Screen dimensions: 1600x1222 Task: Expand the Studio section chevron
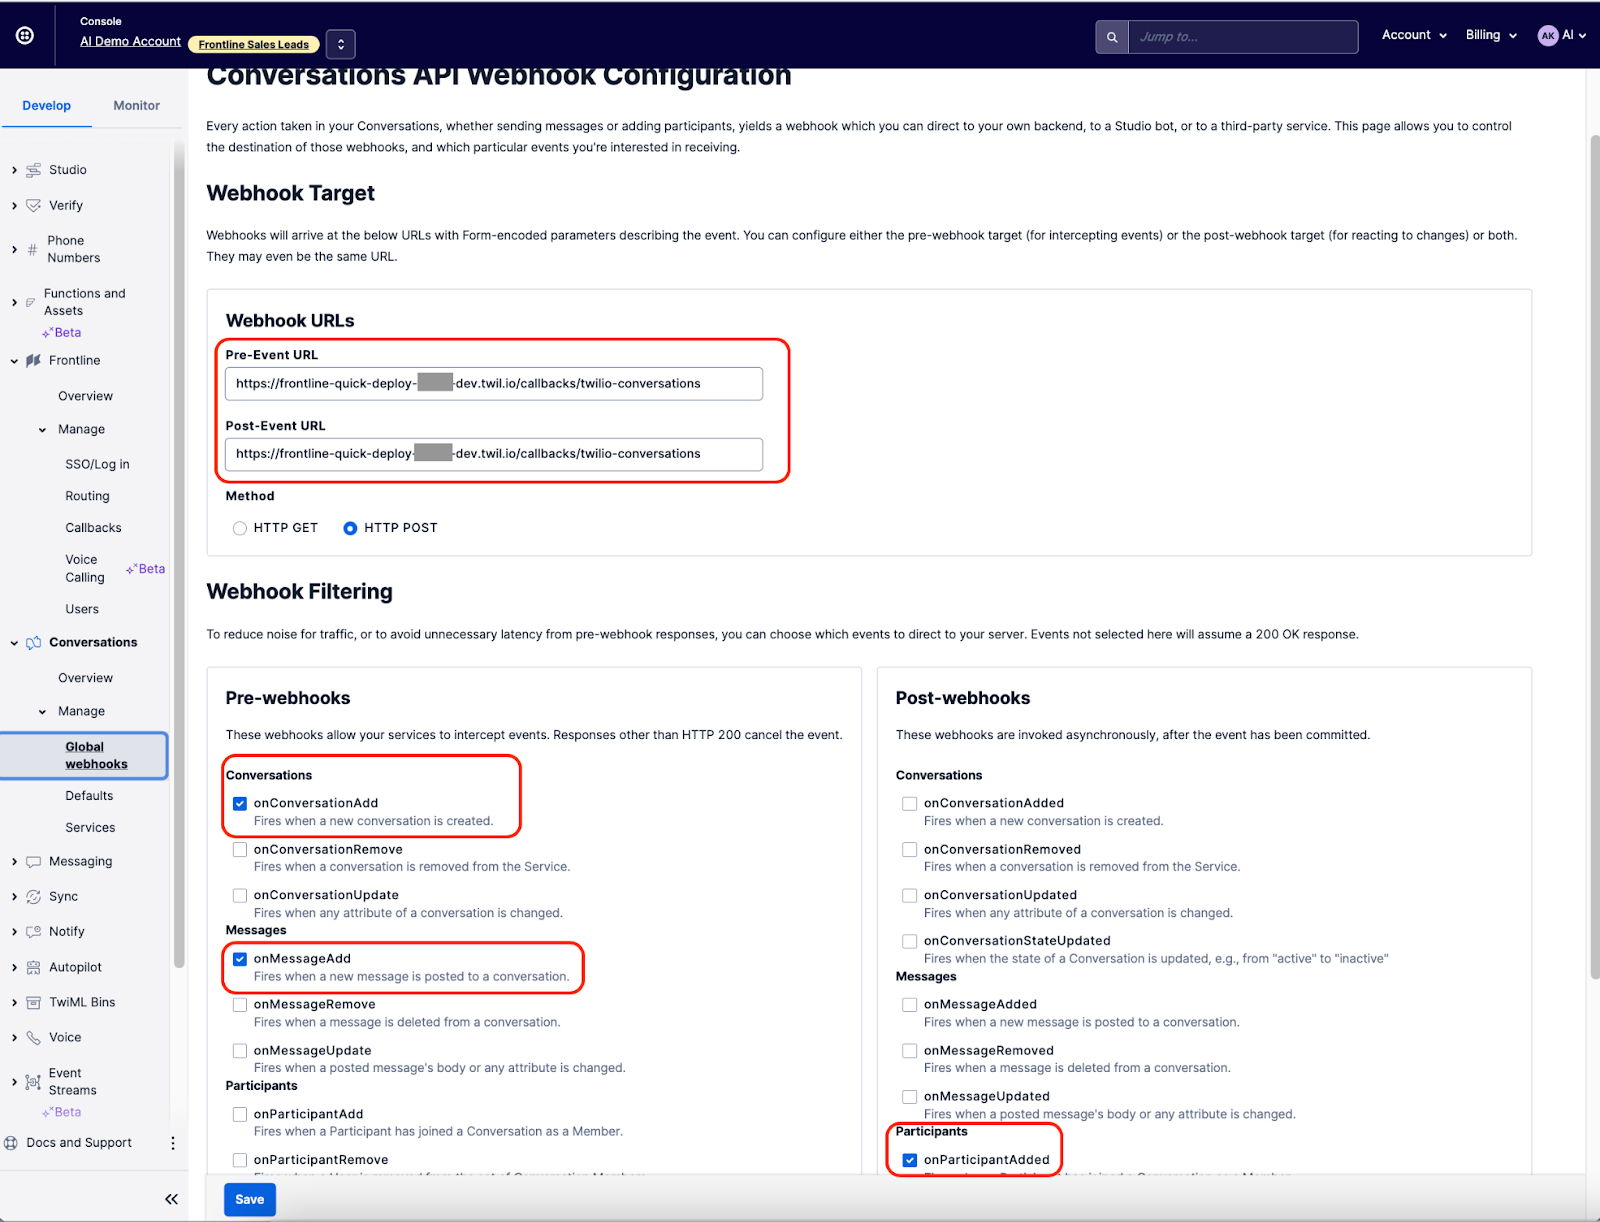(x=14, y=170)
